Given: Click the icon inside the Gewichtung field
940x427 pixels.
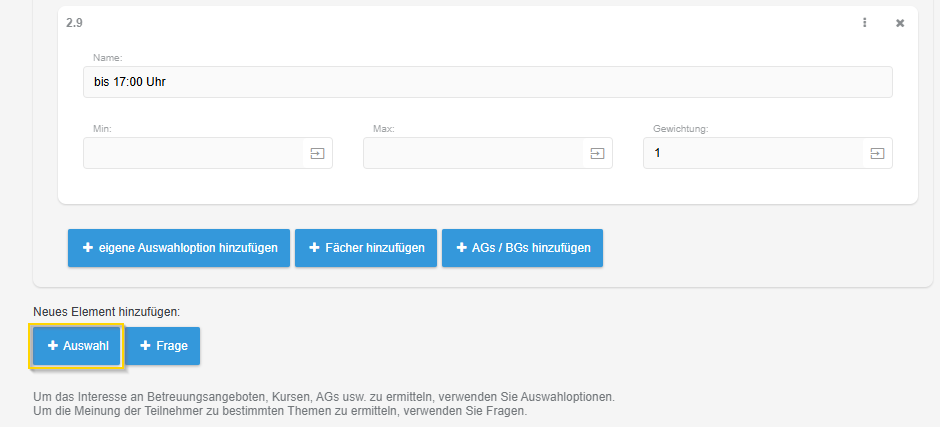Looking at the screenshot, I should 877,153.
